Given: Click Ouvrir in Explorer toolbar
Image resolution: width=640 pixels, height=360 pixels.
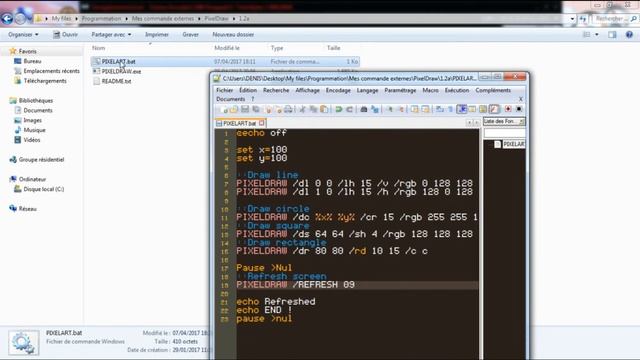Looking at the screenshot, I should (65, 35).
